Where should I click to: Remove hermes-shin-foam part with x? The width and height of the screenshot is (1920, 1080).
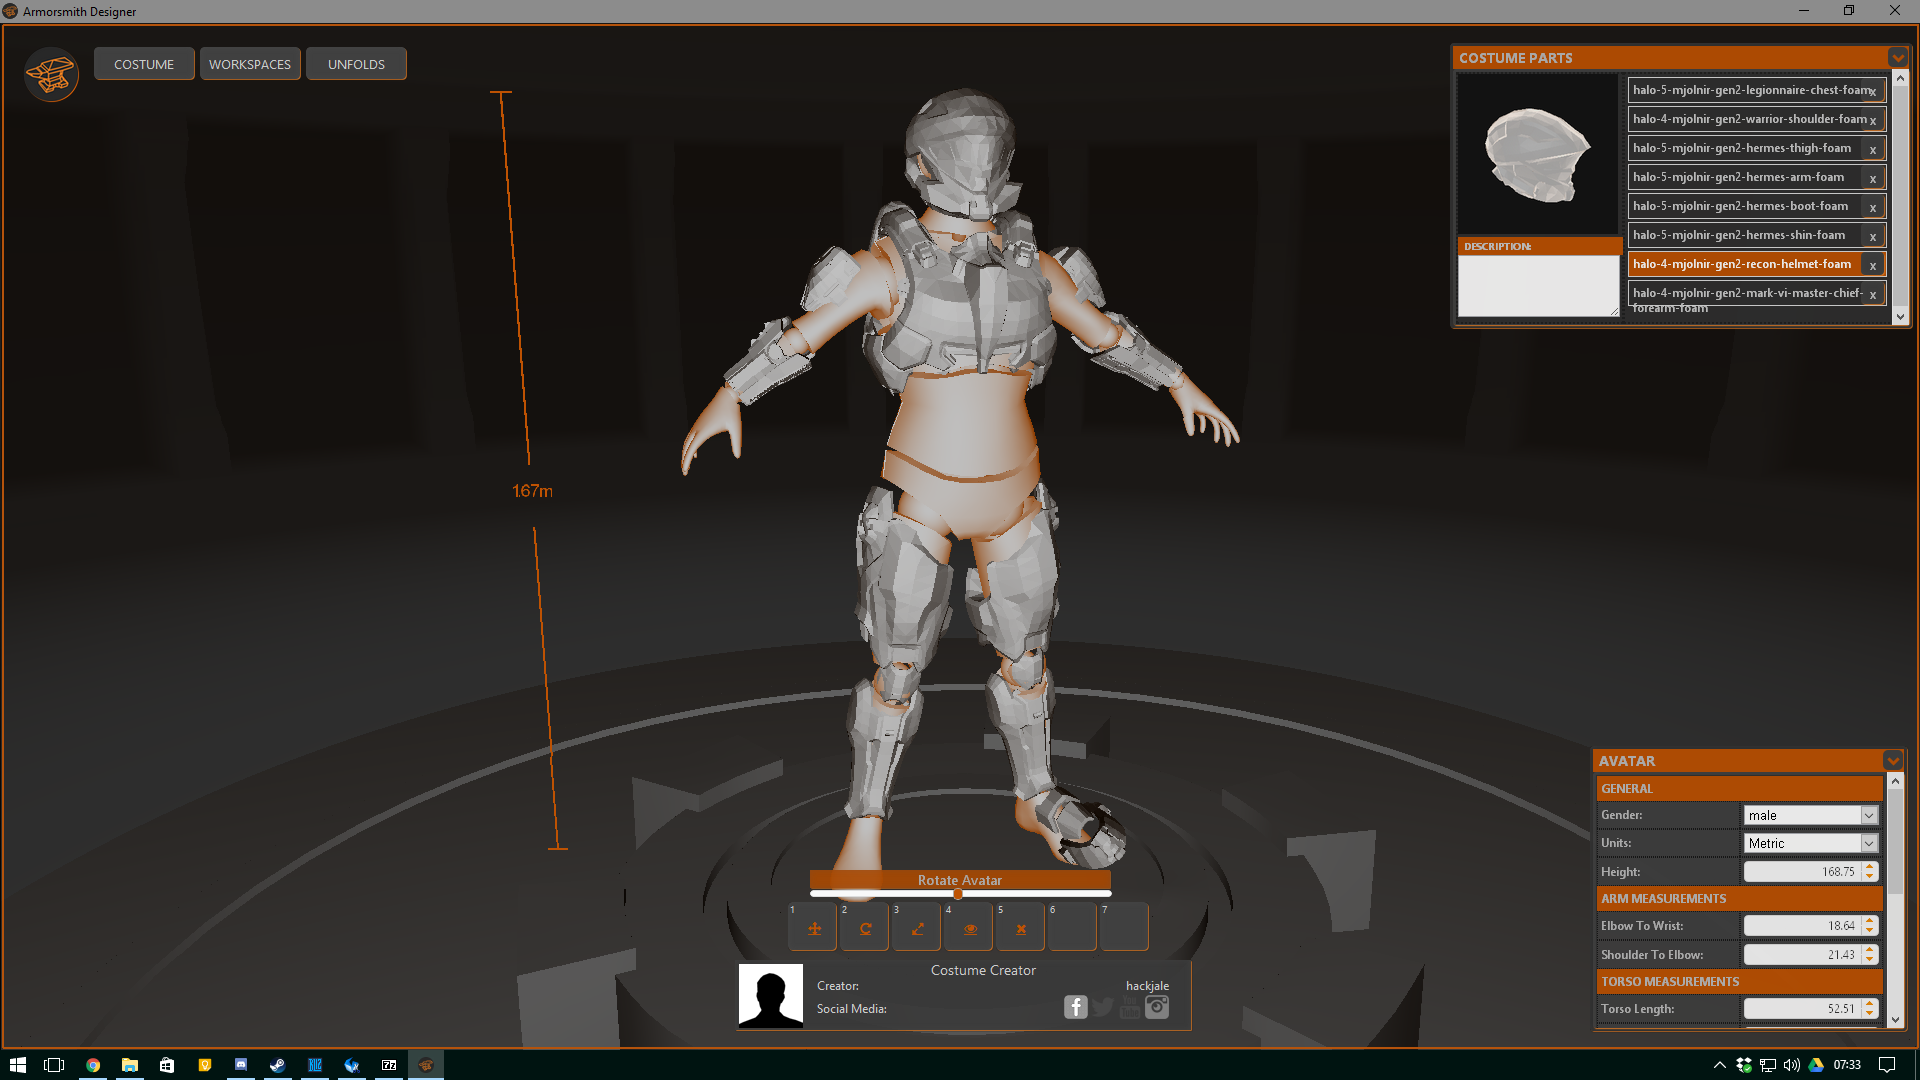(1874, 237)
